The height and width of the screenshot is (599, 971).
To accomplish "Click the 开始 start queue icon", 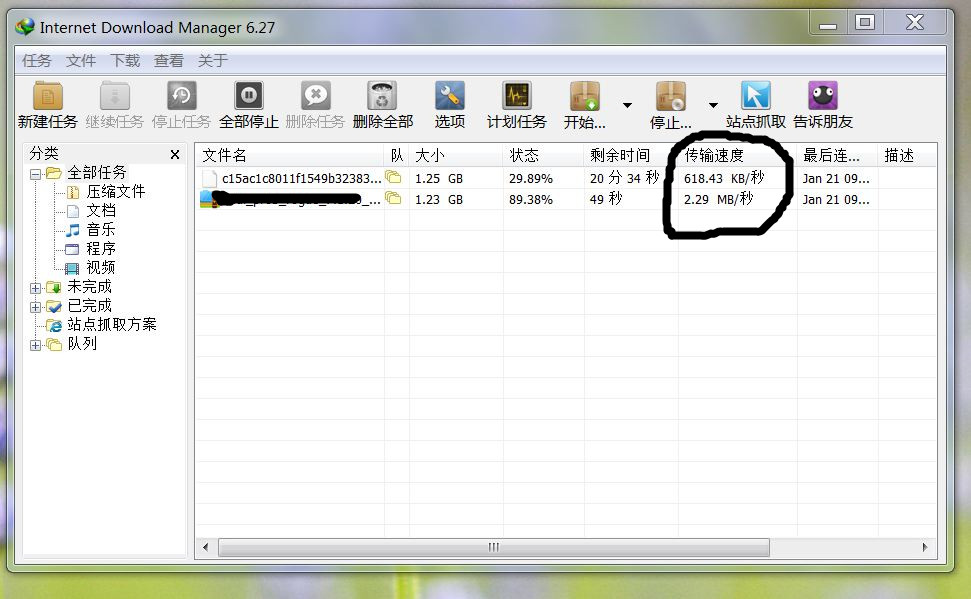I will (585, 96).
